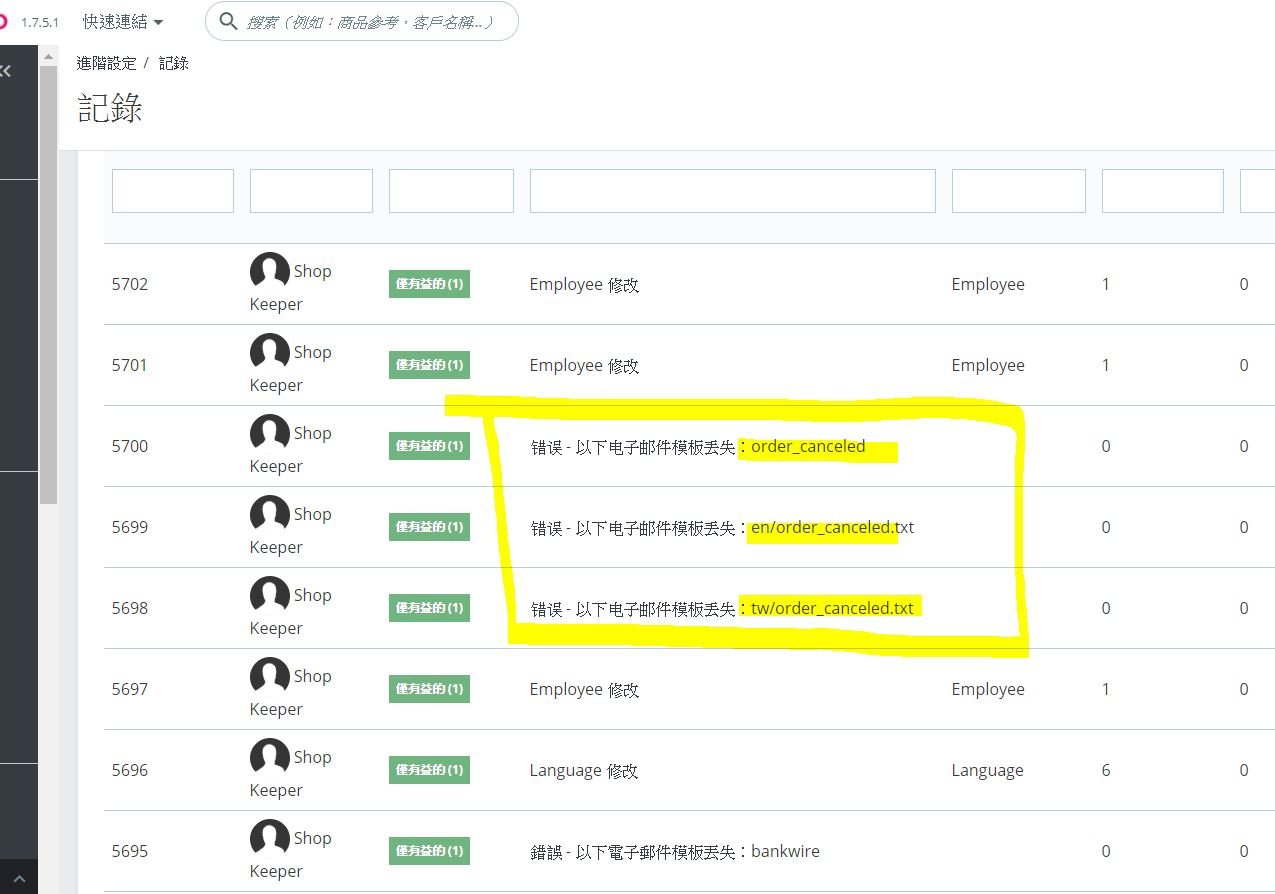Click the ID filter input field

(173, 191)
